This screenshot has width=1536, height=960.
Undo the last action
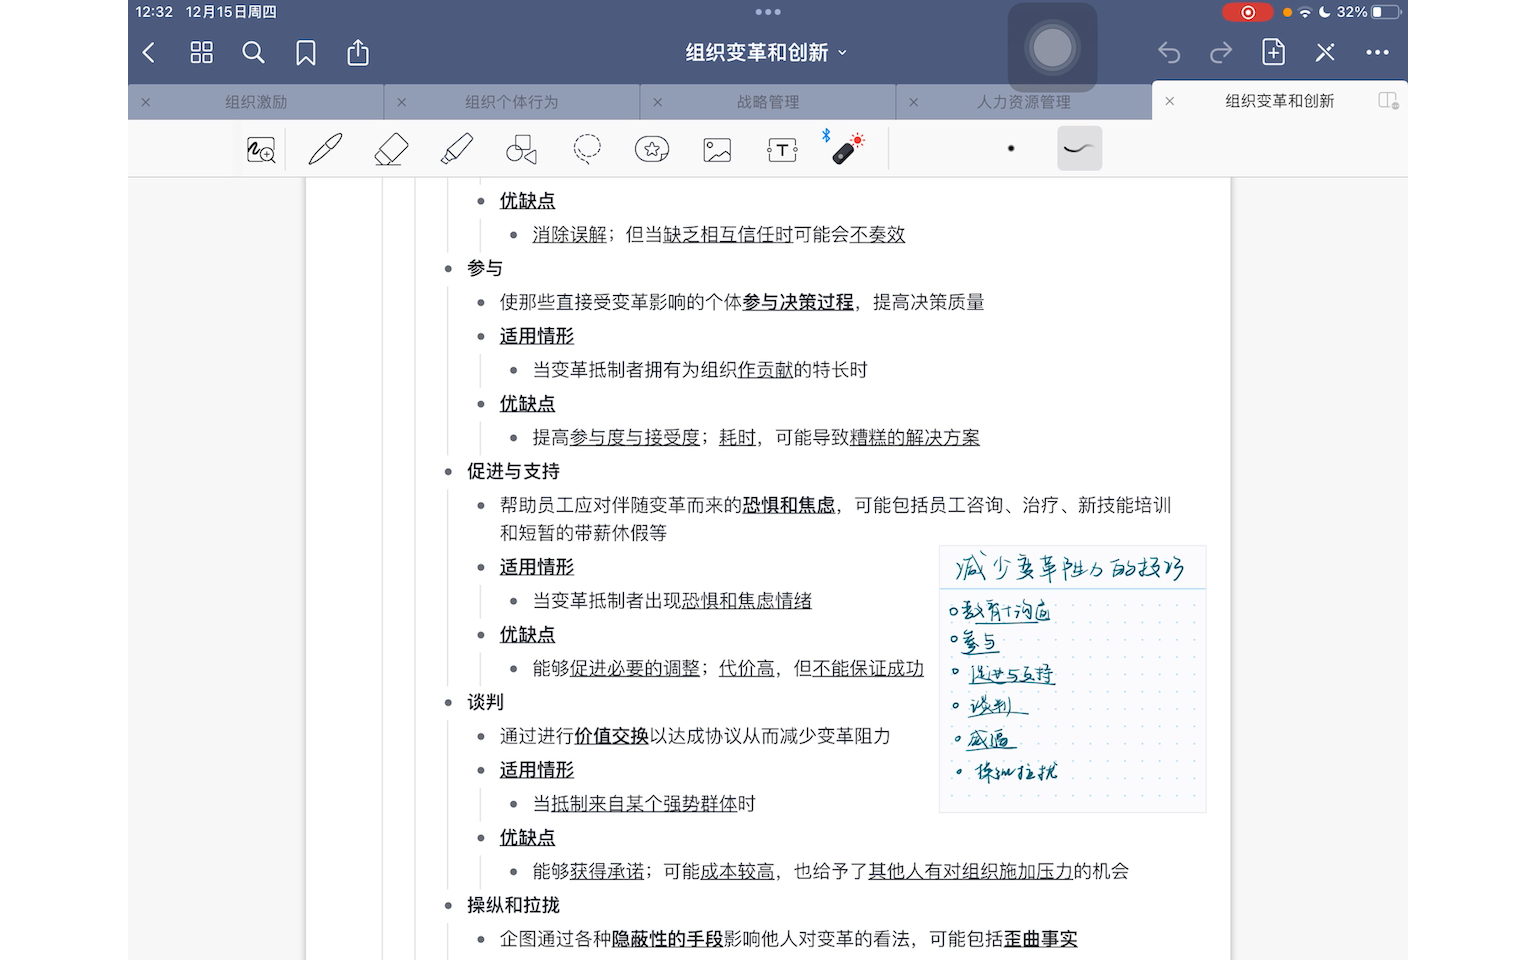1169,52
